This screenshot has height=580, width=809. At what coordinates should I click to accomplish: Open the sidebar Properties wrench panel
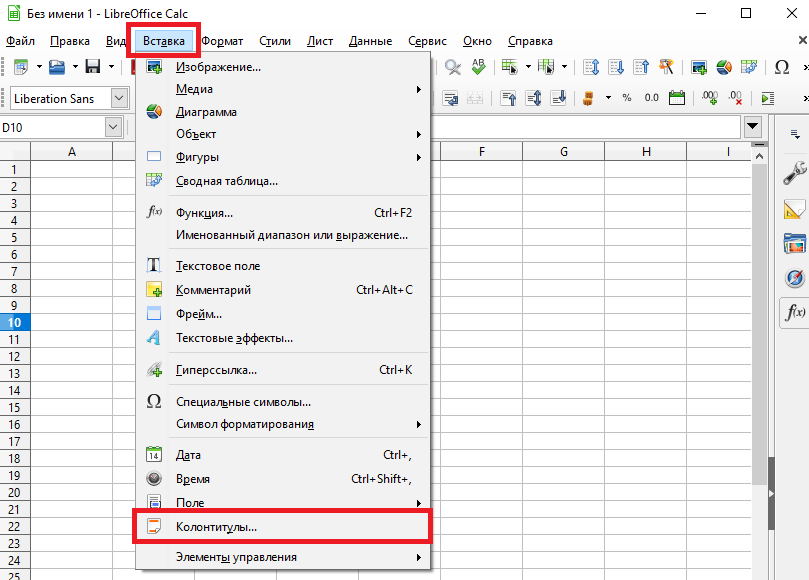[795, 172]
